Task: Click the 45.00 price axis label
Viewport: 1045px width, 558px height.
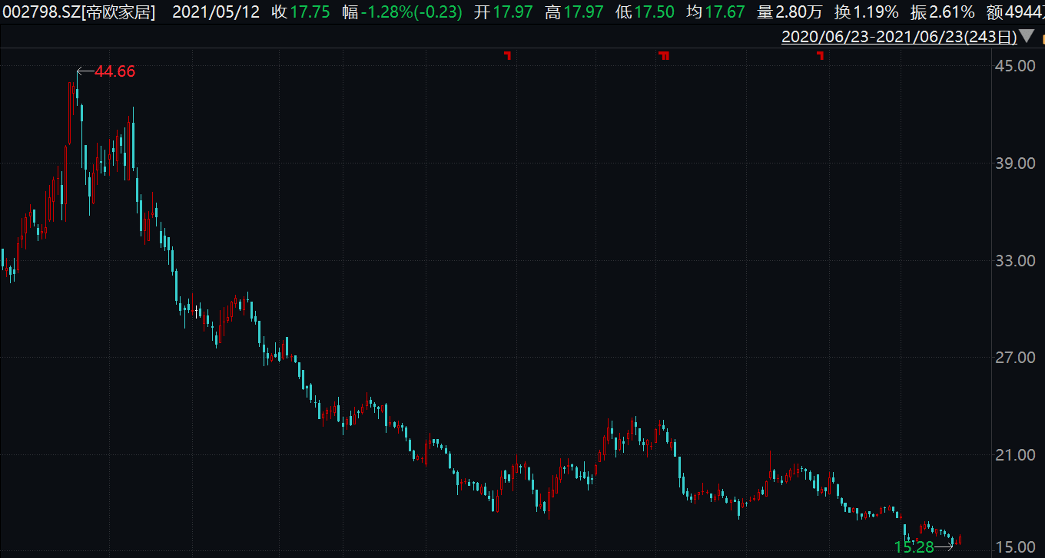Action: point(1018,66)
